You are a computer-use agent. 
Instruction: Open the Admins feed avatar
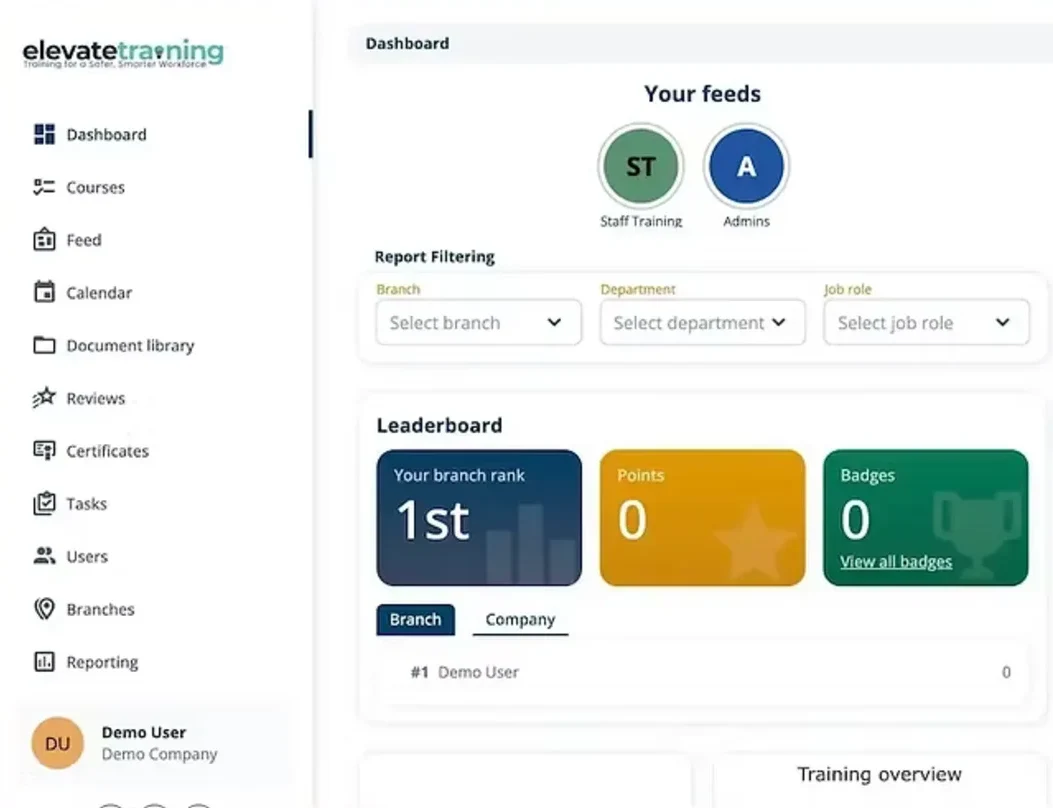[746, 166]
